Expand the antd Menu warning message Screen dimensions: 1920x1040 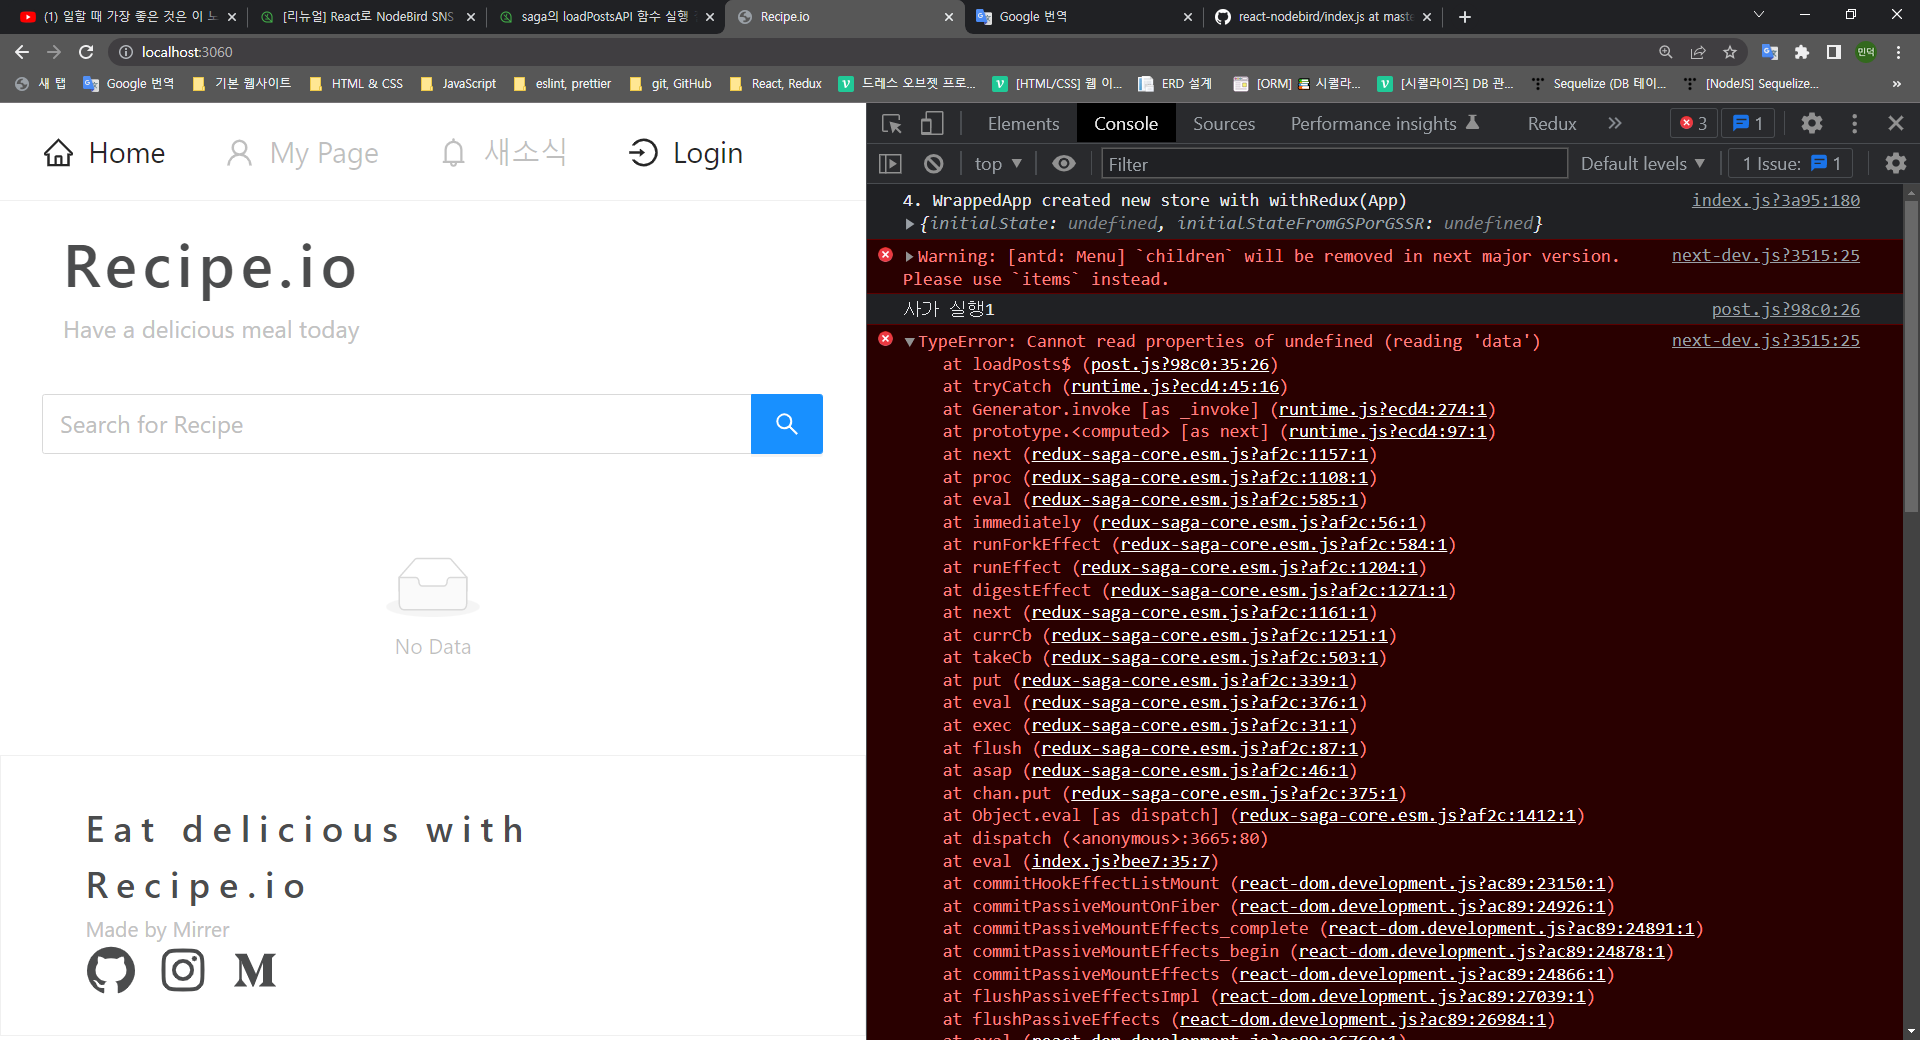point(909,257)
